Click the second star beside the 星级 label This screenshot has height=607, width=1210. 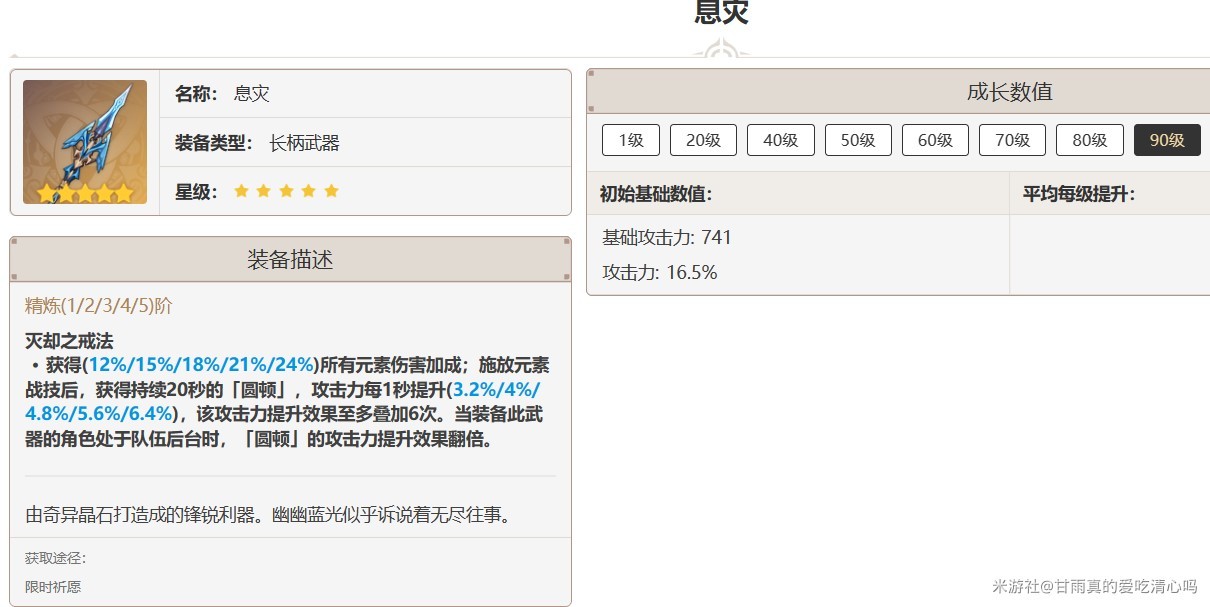[x=264, y=190]
